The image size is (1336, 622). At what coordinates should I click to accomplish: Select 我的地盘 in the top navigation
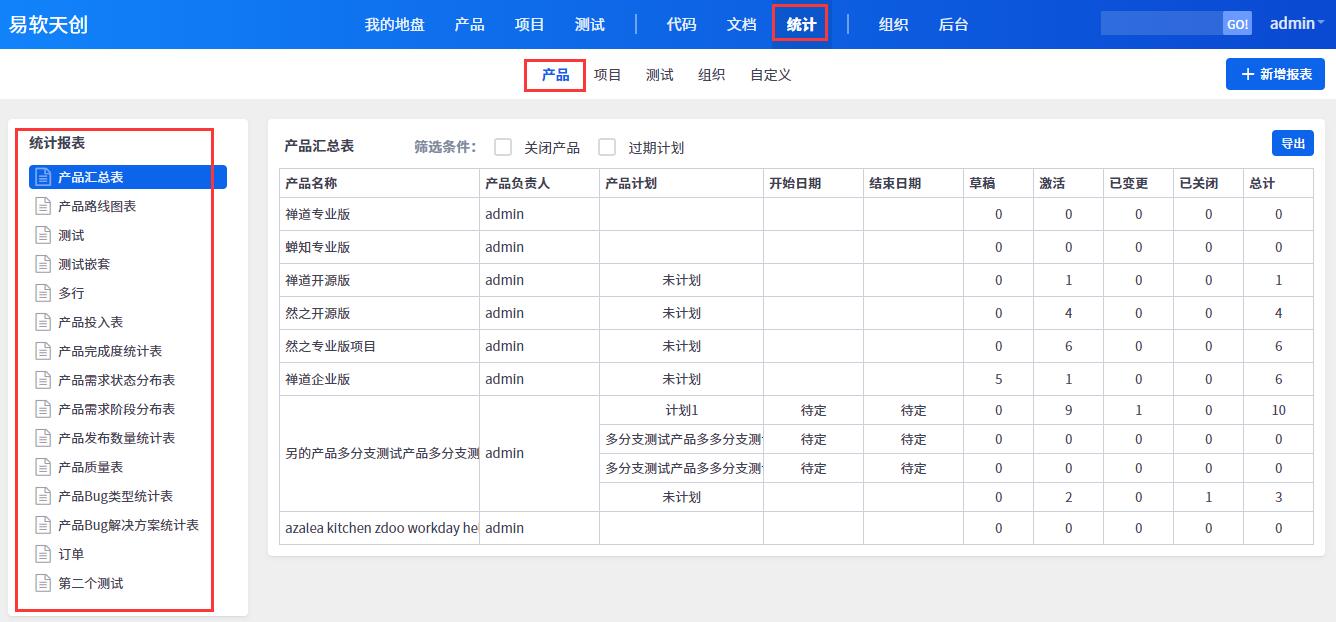pos(394,24)
